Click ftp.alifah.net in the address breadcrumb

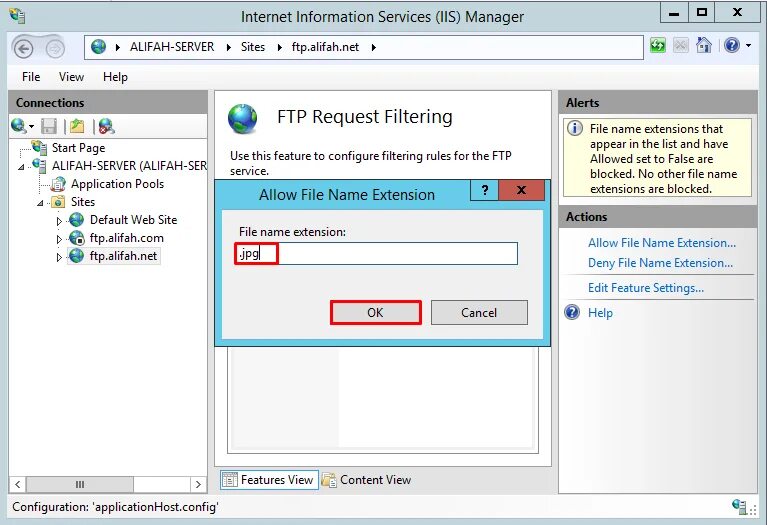coord(325,47)
